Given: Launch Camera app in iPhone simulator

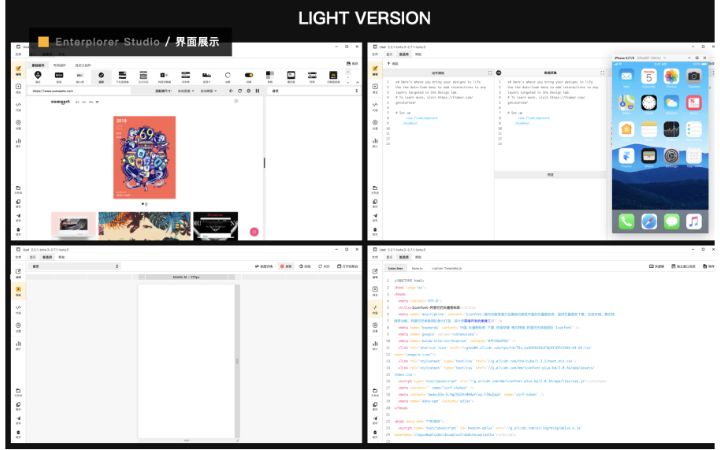Looking at the screenshot, I should (x=694, y=76).
